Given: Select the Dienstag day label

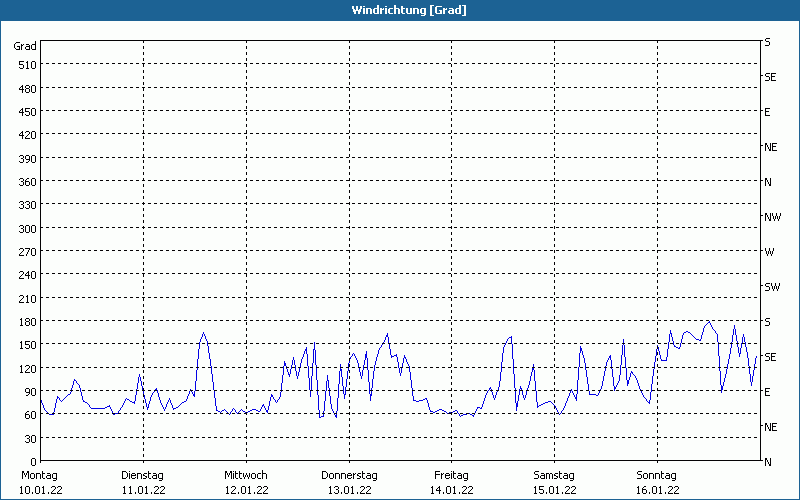Looking at the screenshot, I should pos(142,475).
